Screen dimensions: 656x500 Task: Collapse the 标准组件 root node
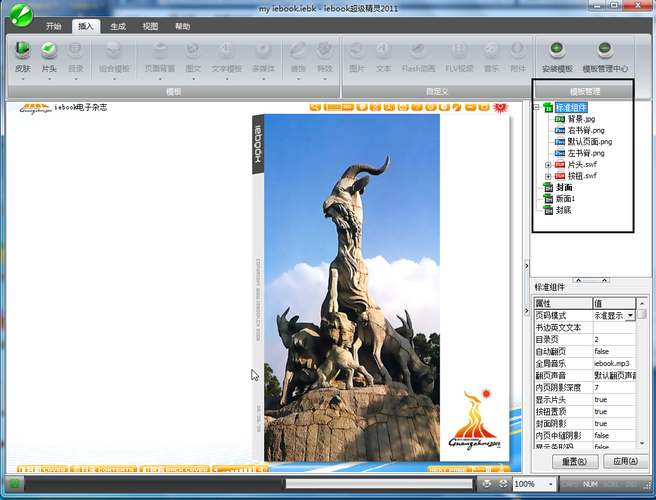(537, 107)
